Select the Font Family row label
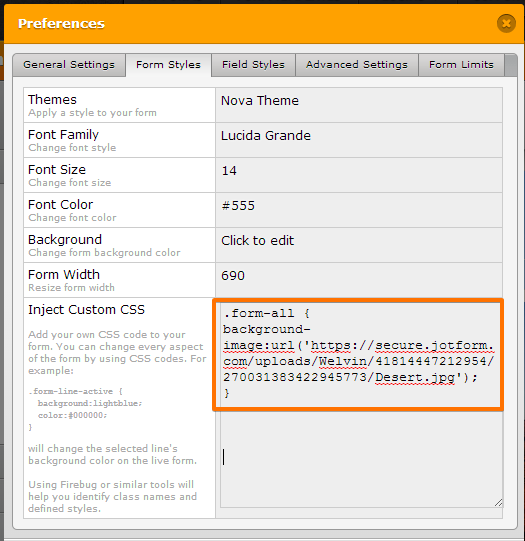This screenshot has width=525, height=541. (x=63, y=135)
